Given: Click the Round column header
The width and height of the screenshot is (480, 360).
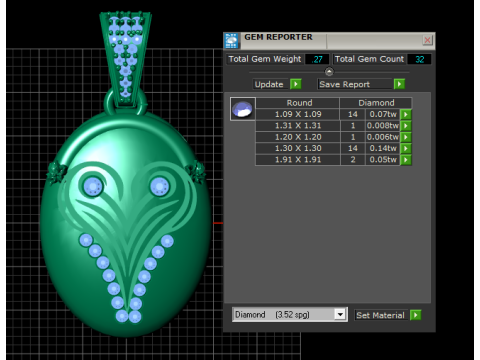Looking at the screenshot, I should [299, 103].
